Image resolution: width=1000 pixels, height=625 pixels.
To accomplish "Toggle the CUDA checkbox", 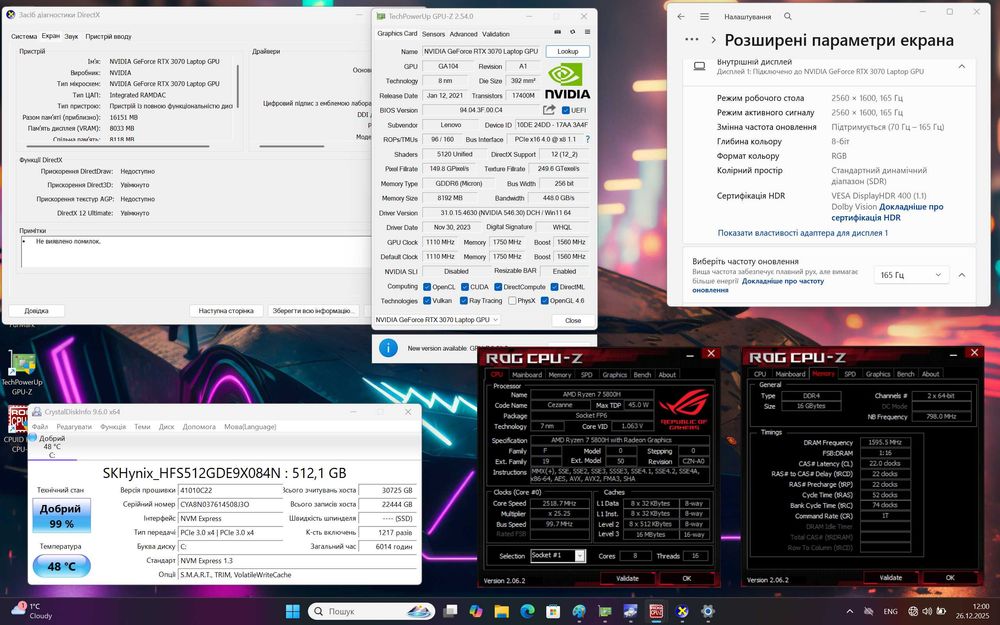I will (x=465, y=287).
